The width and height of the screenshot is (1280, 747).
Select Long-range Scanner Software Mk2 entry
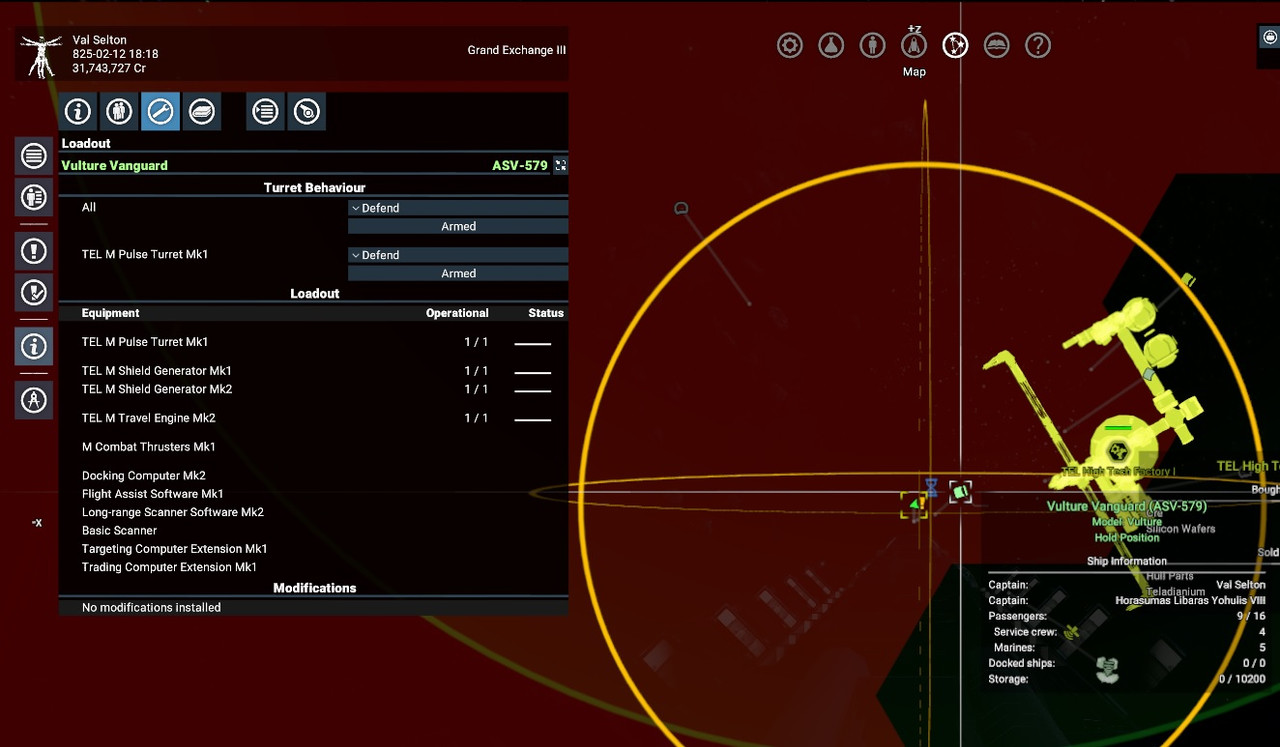(313, 512)
